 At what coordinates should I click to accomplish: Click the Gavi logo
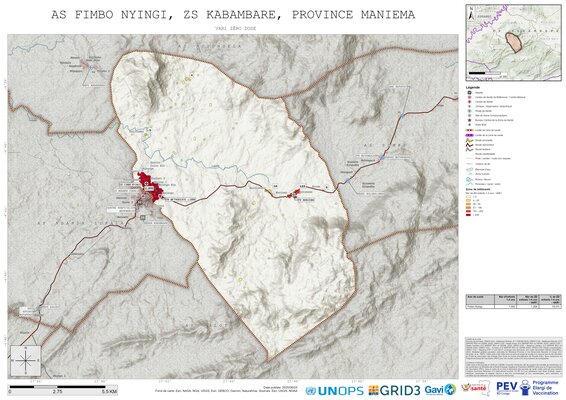coord(440,390)
